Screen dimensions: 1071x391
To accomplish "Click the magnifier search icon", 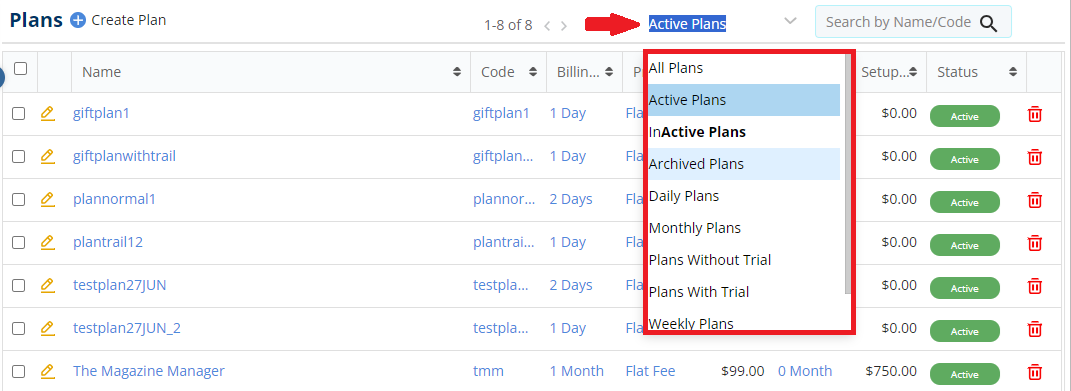I will pyautogui.click(x=988, y=23).
